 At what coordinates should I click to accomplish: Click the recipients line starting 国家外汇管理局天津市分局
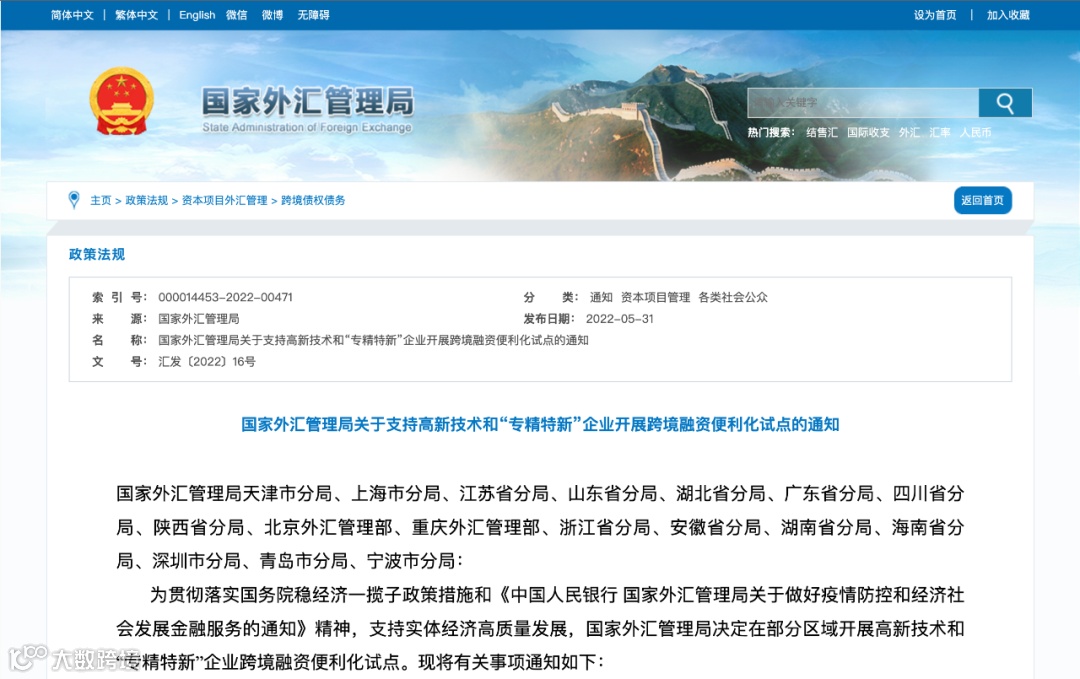point(540,527)
